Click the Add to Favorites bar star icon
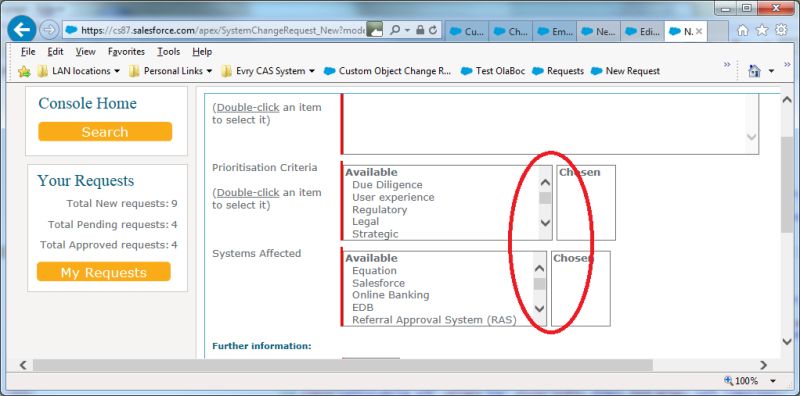The height and width of the screenshot is (396, 800). (x=24, y=71)
